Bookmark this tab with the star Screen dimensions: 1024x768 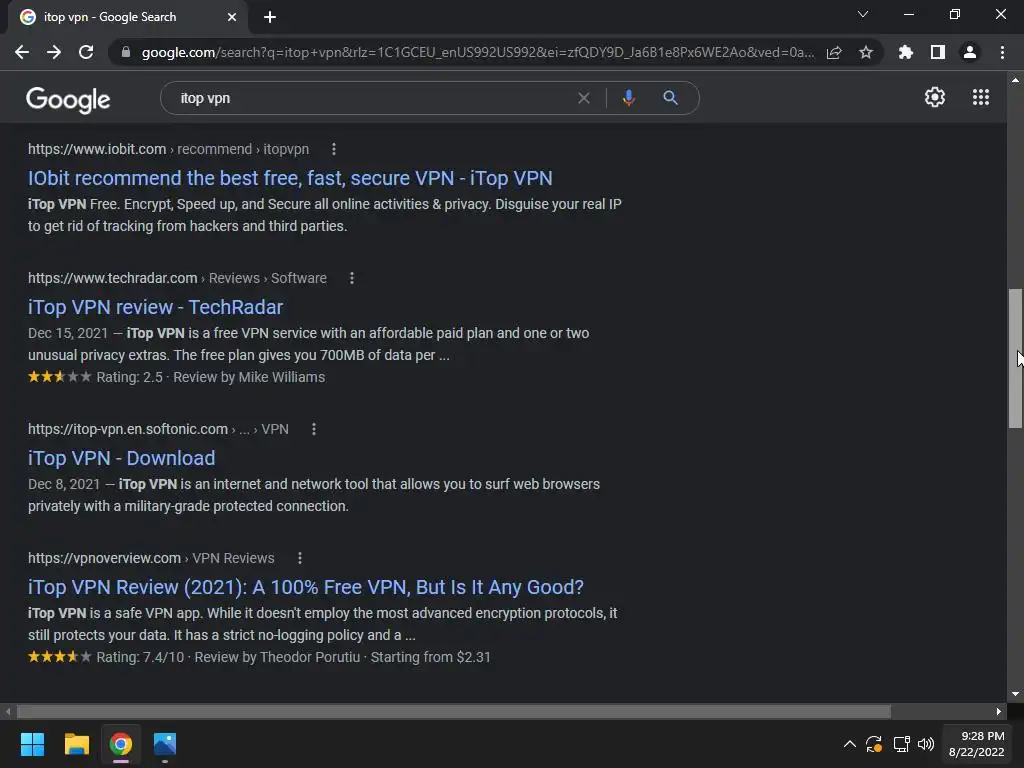(866, 52)
